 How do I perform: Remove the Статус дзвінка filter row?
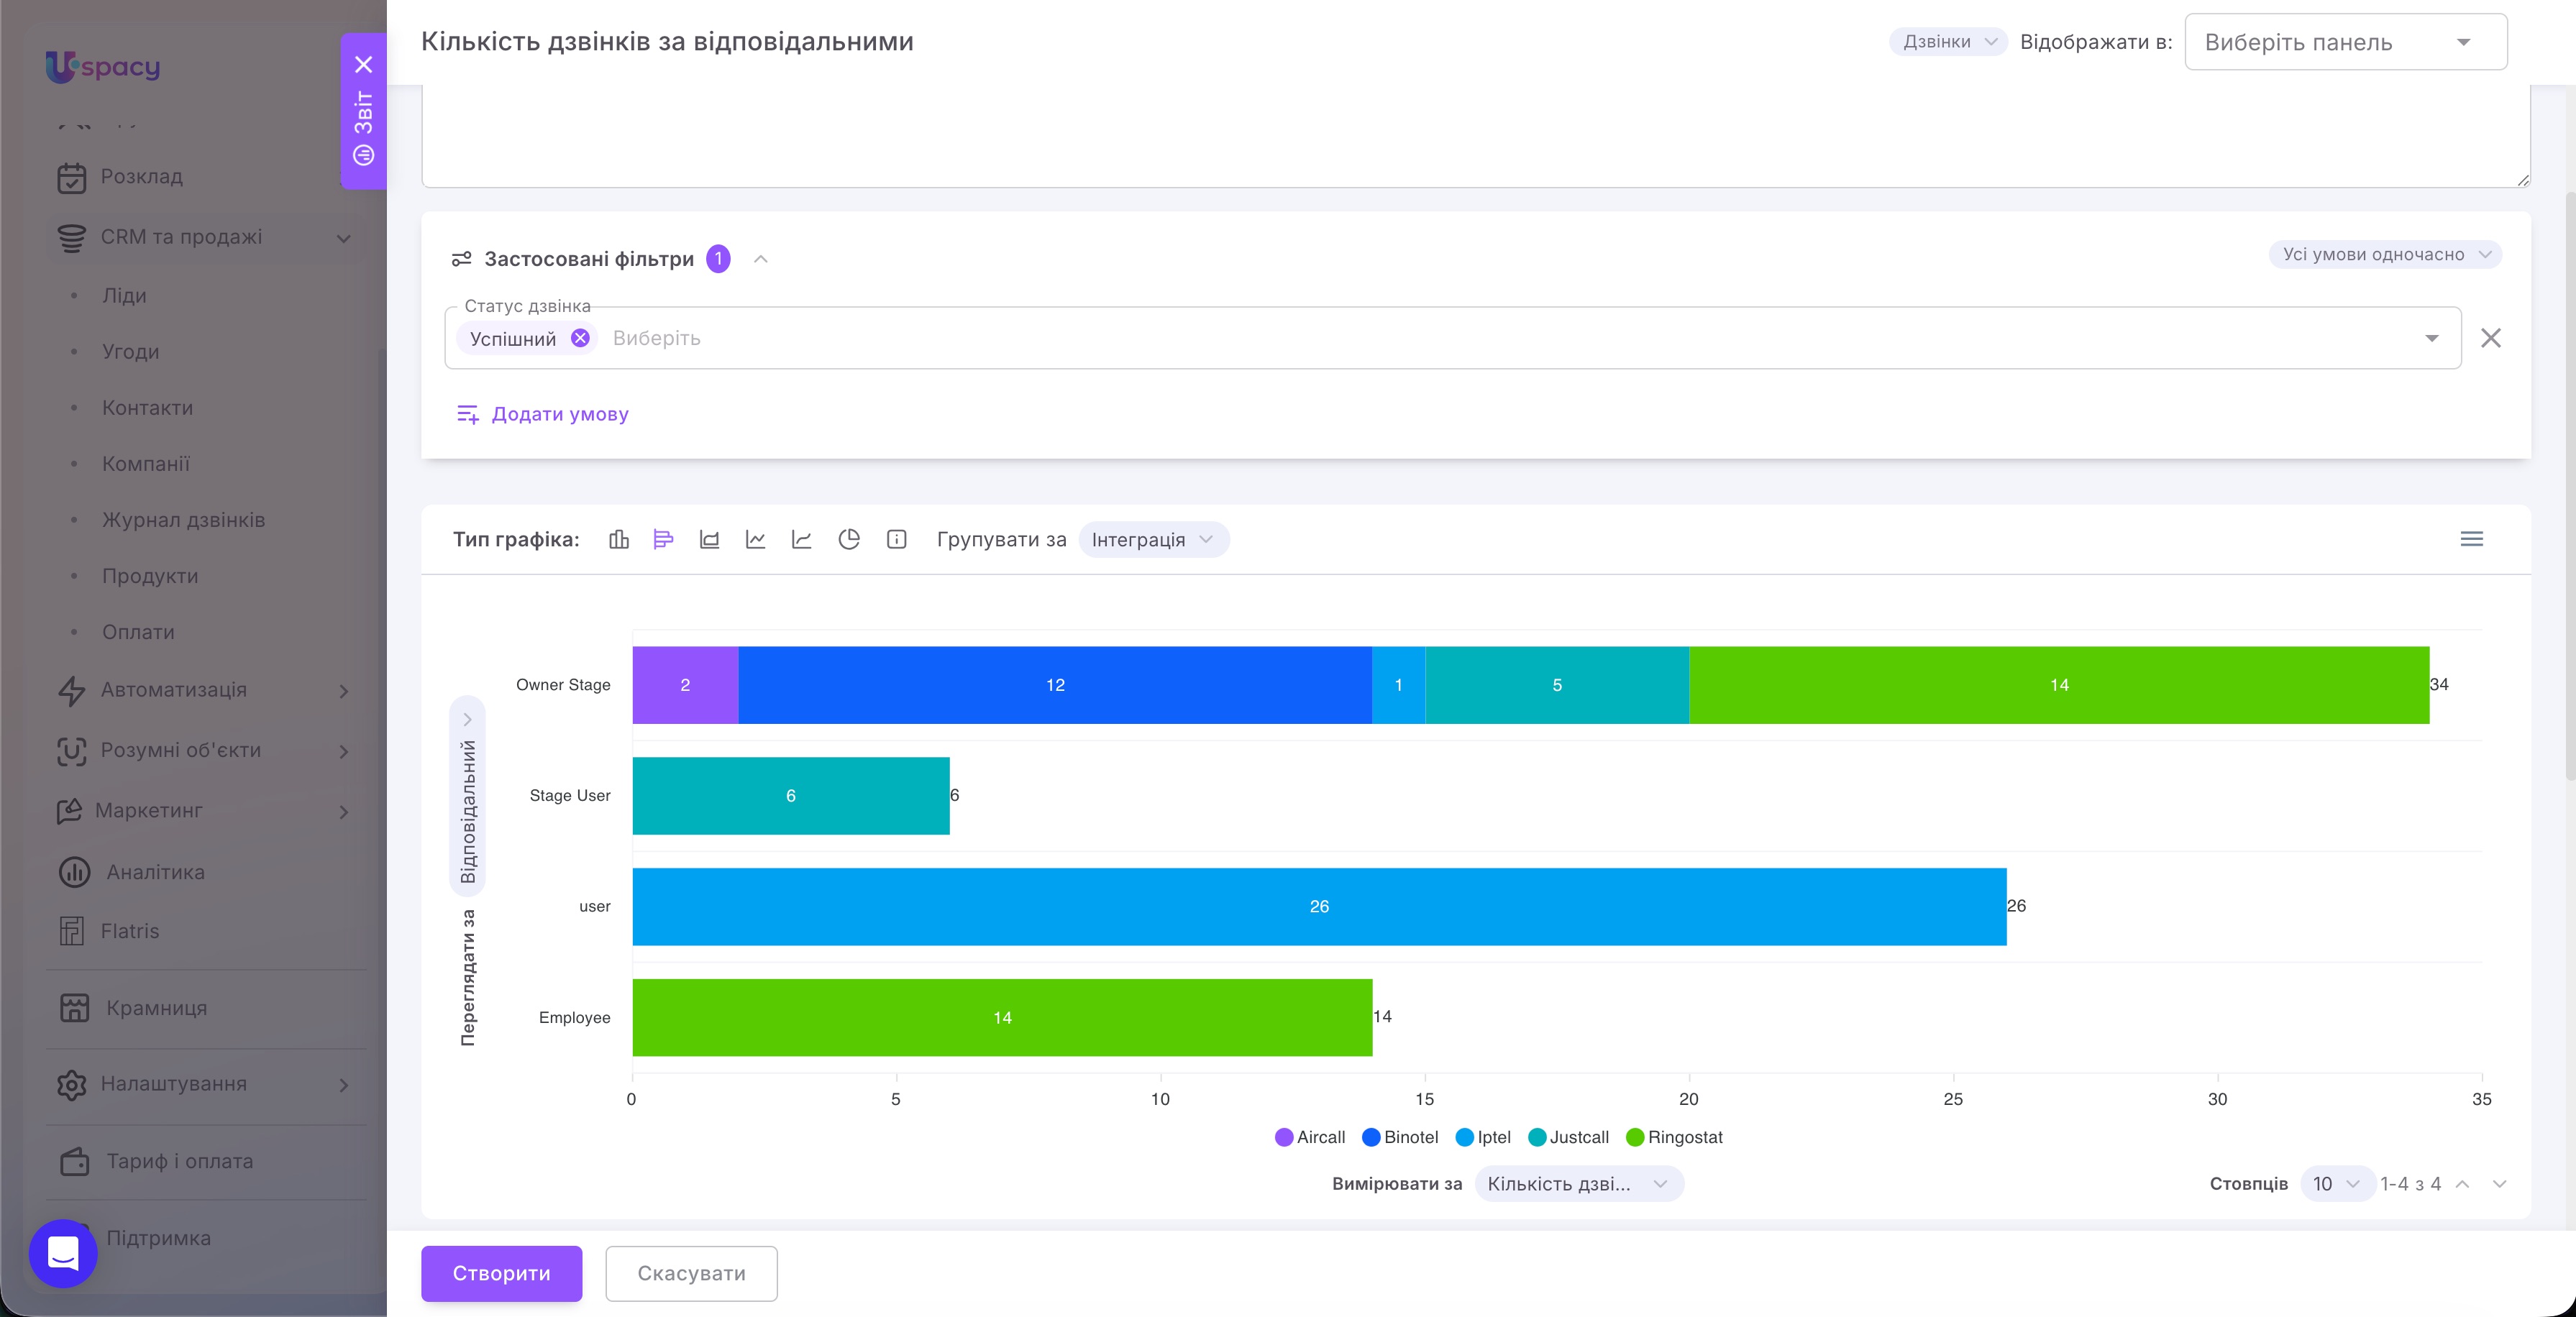click(x=2491, y=338)
